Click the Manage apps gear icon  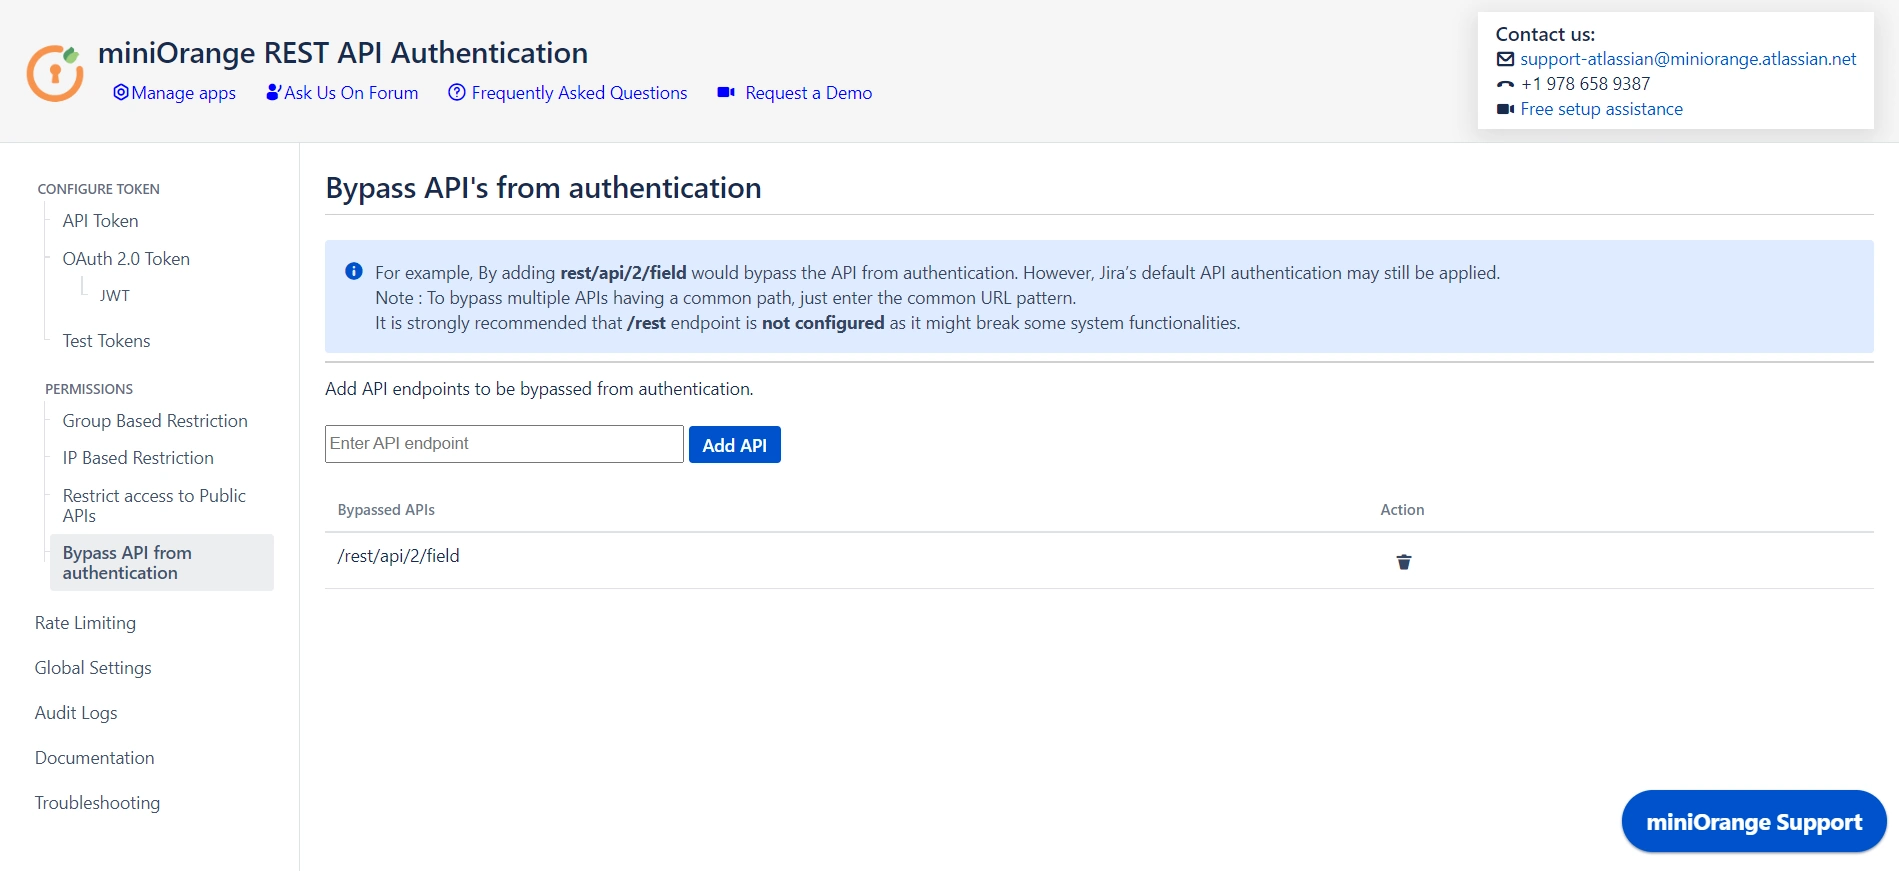click(121, 92)
